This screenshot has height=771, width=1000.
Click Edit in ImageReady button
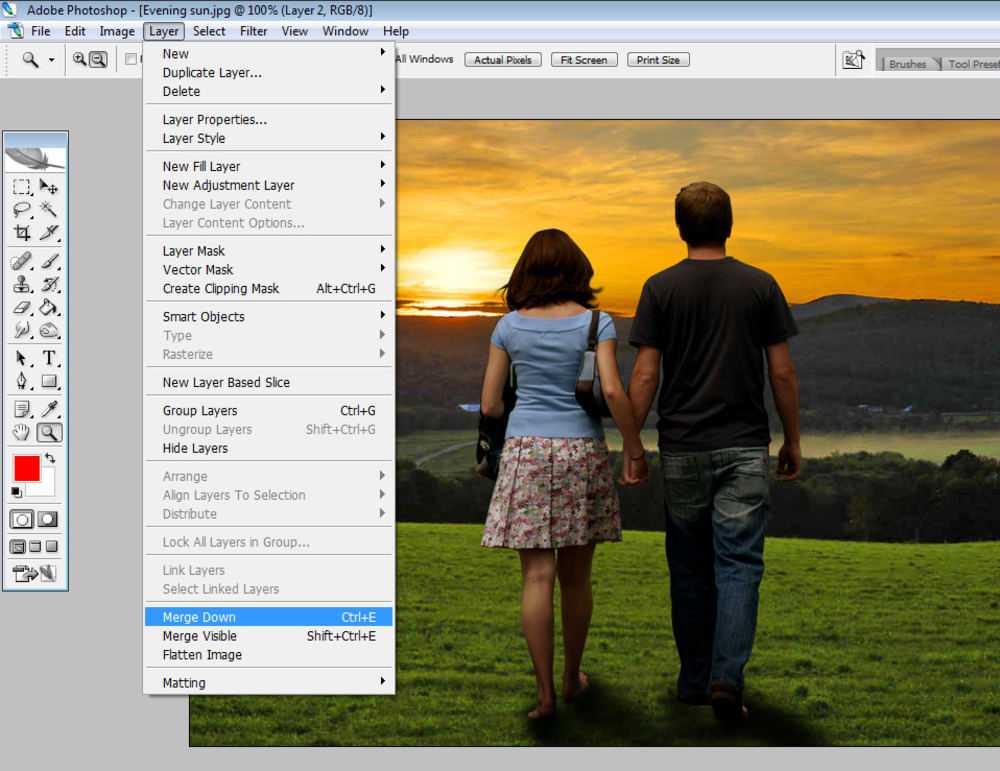click(35, 574)
